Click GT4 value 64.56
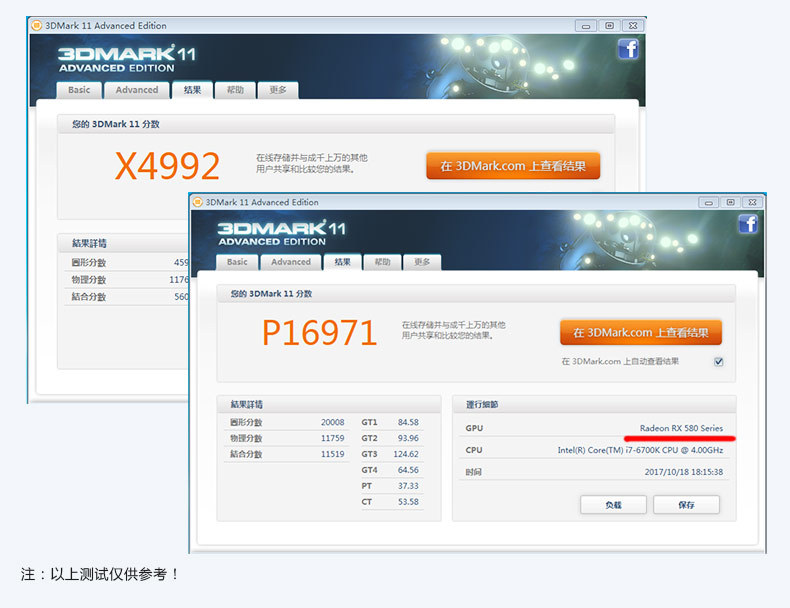Image resolution: width=790 pixels, height=608 pixels. pos(408,470)
